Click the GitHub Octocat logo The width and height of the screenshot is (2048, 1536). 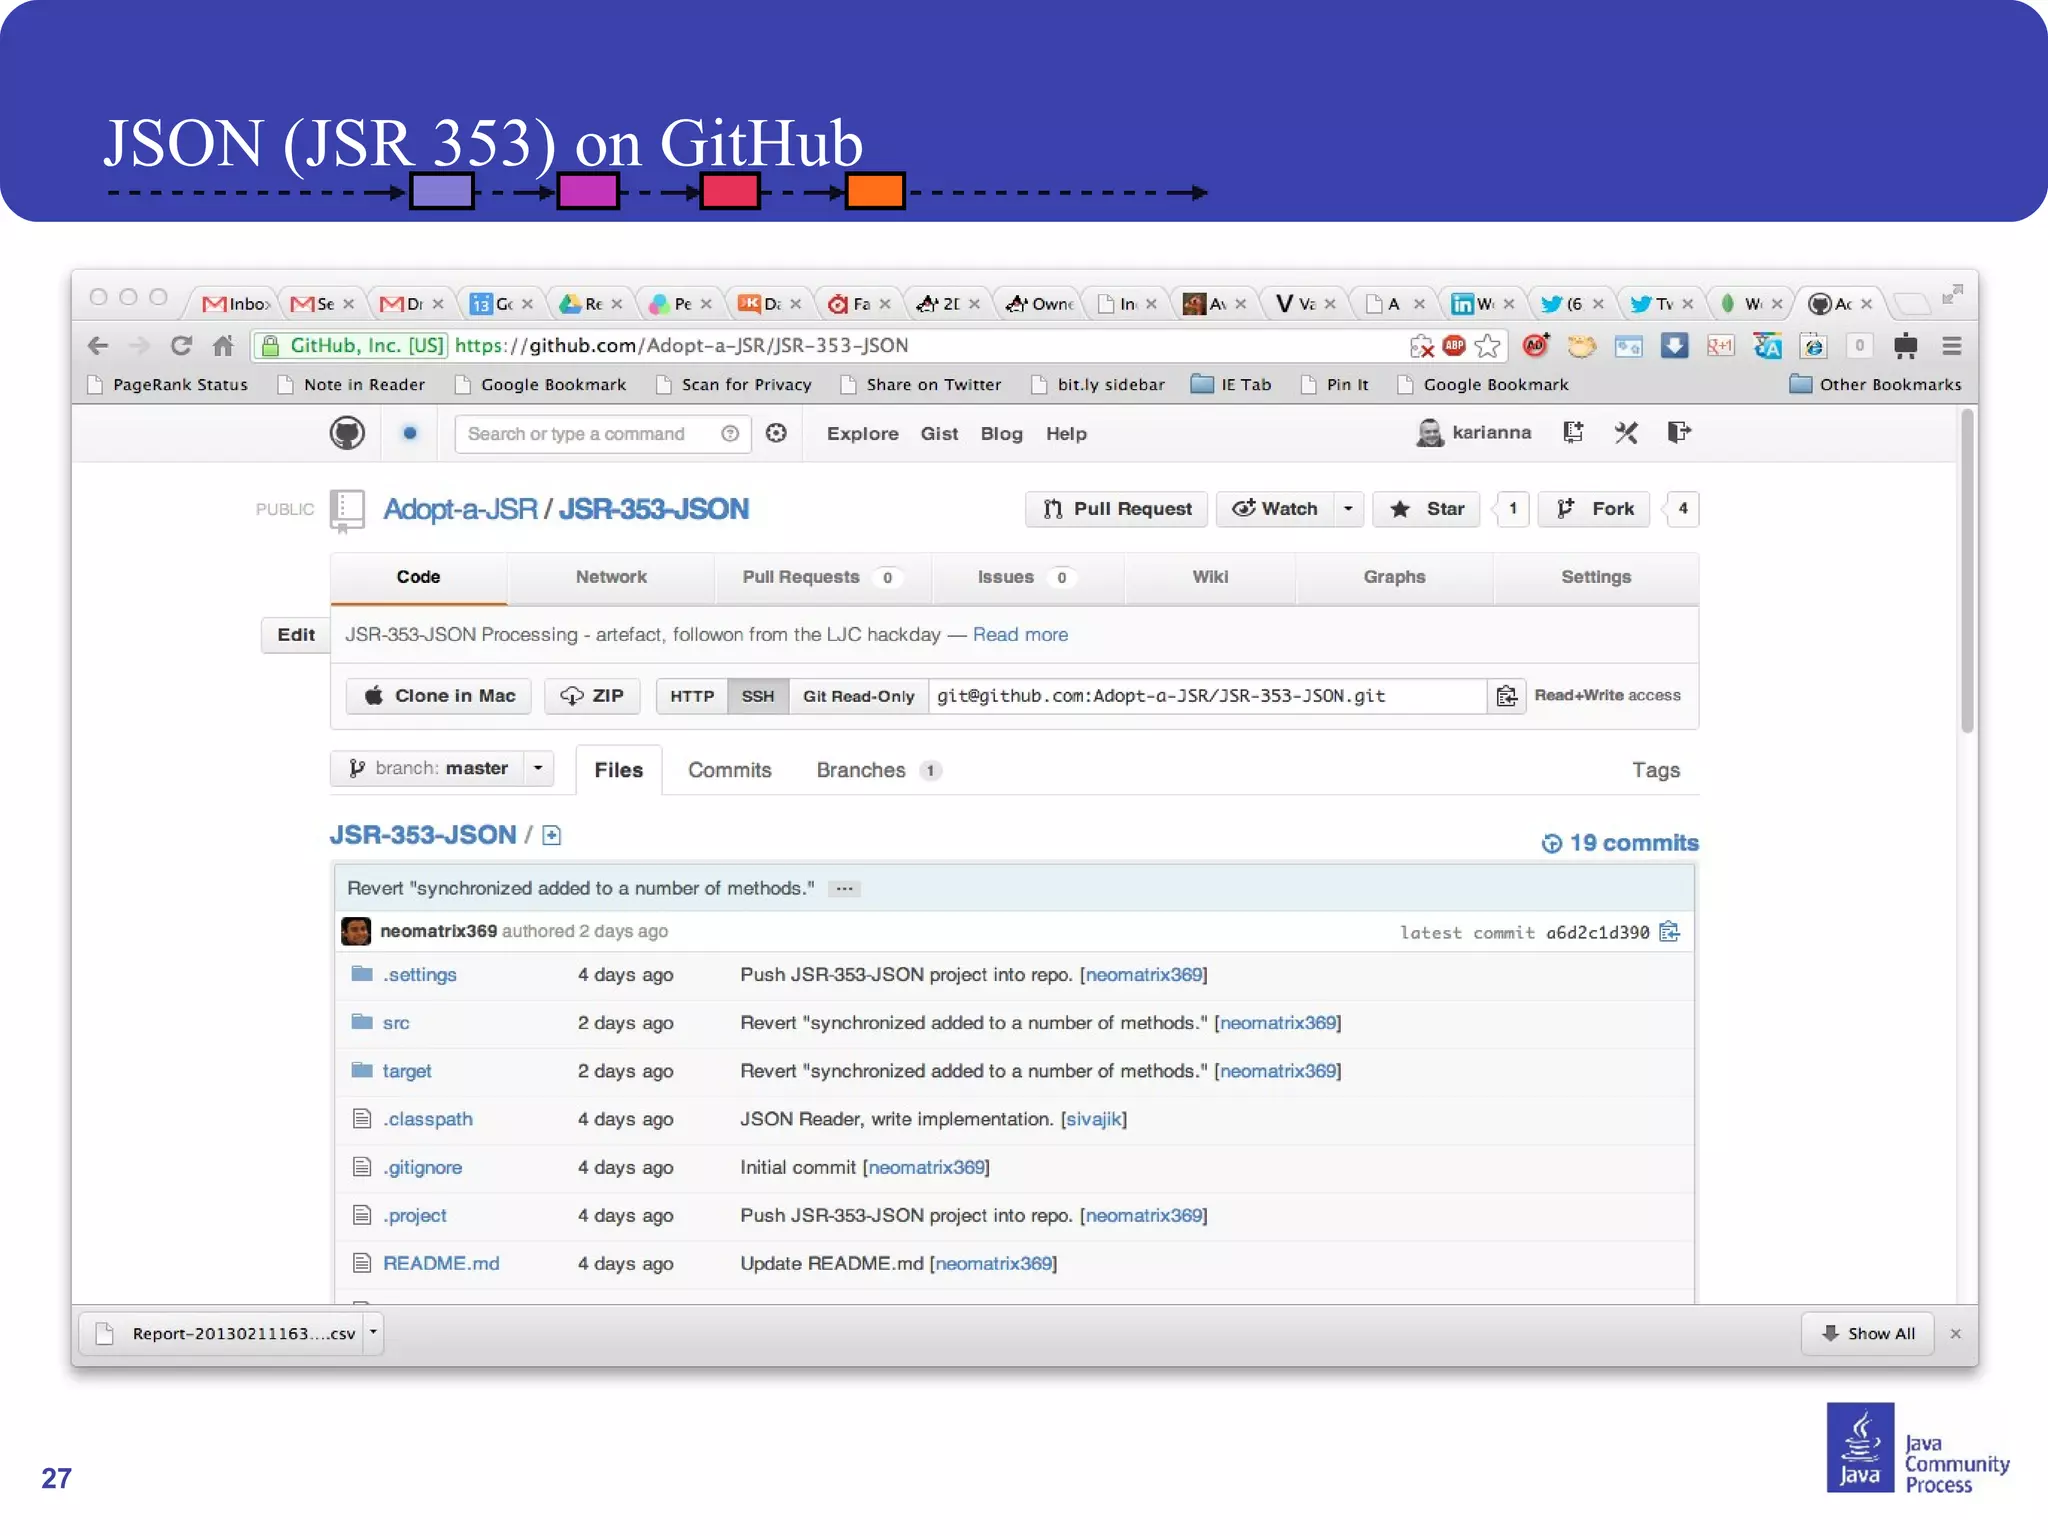click(x=347, y=433)
